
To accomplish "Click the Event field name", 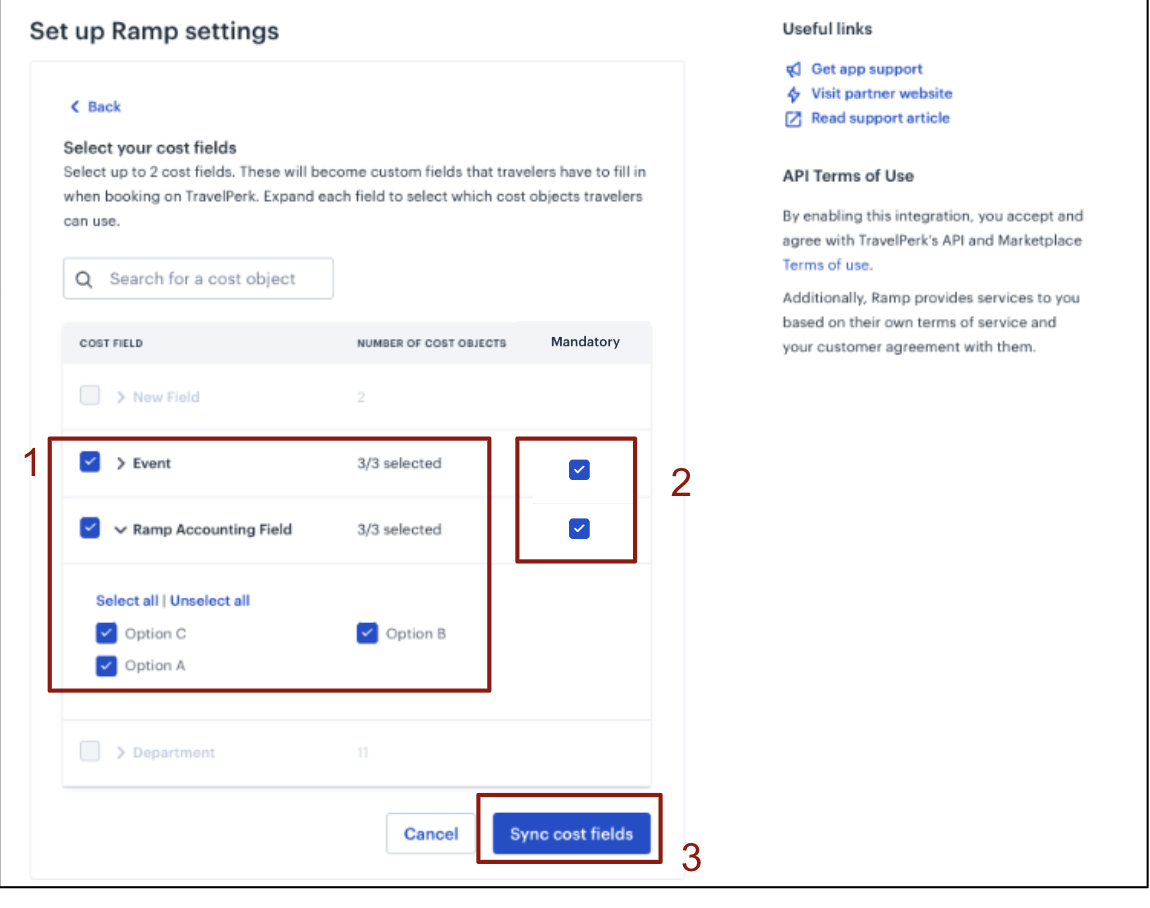I will [152, 464].
